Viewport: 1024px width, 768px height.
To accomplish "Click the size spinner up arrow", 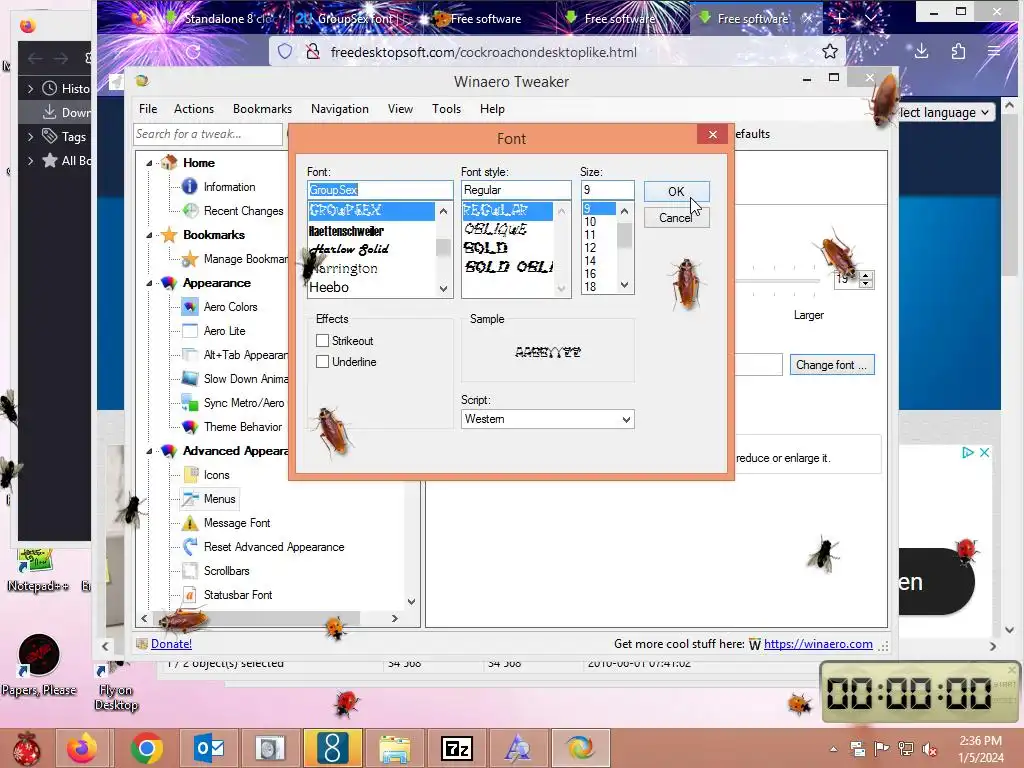I will tap(866, 276).
